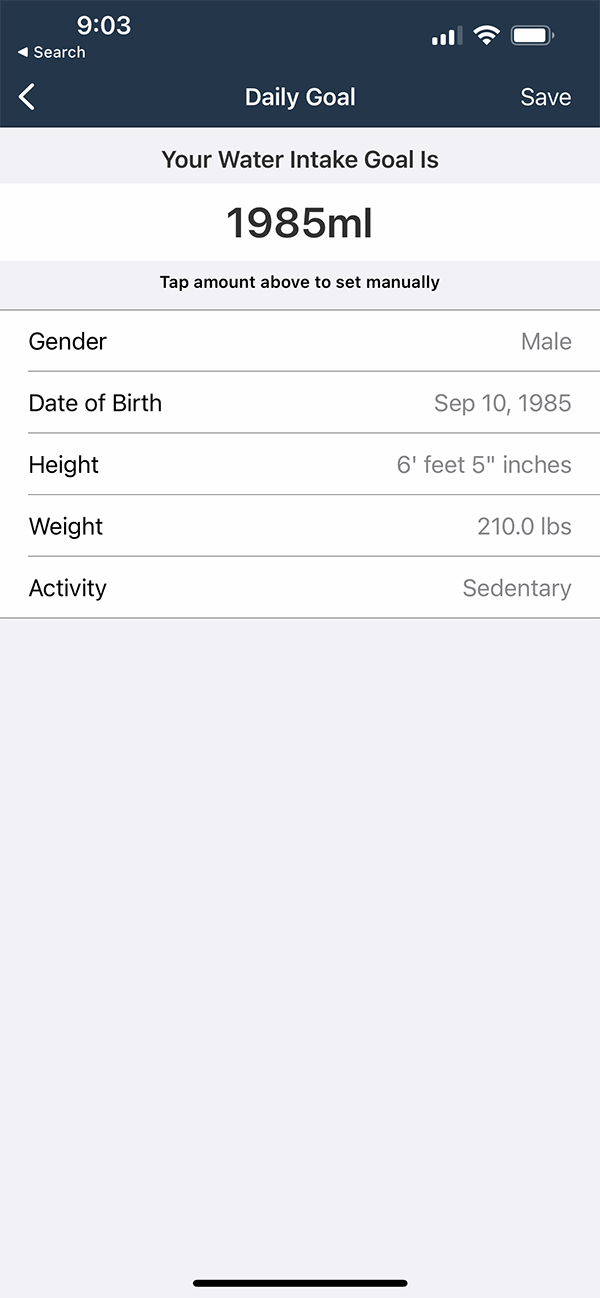Change the 6' feet 5" inches value

click(x=484, y=465)
